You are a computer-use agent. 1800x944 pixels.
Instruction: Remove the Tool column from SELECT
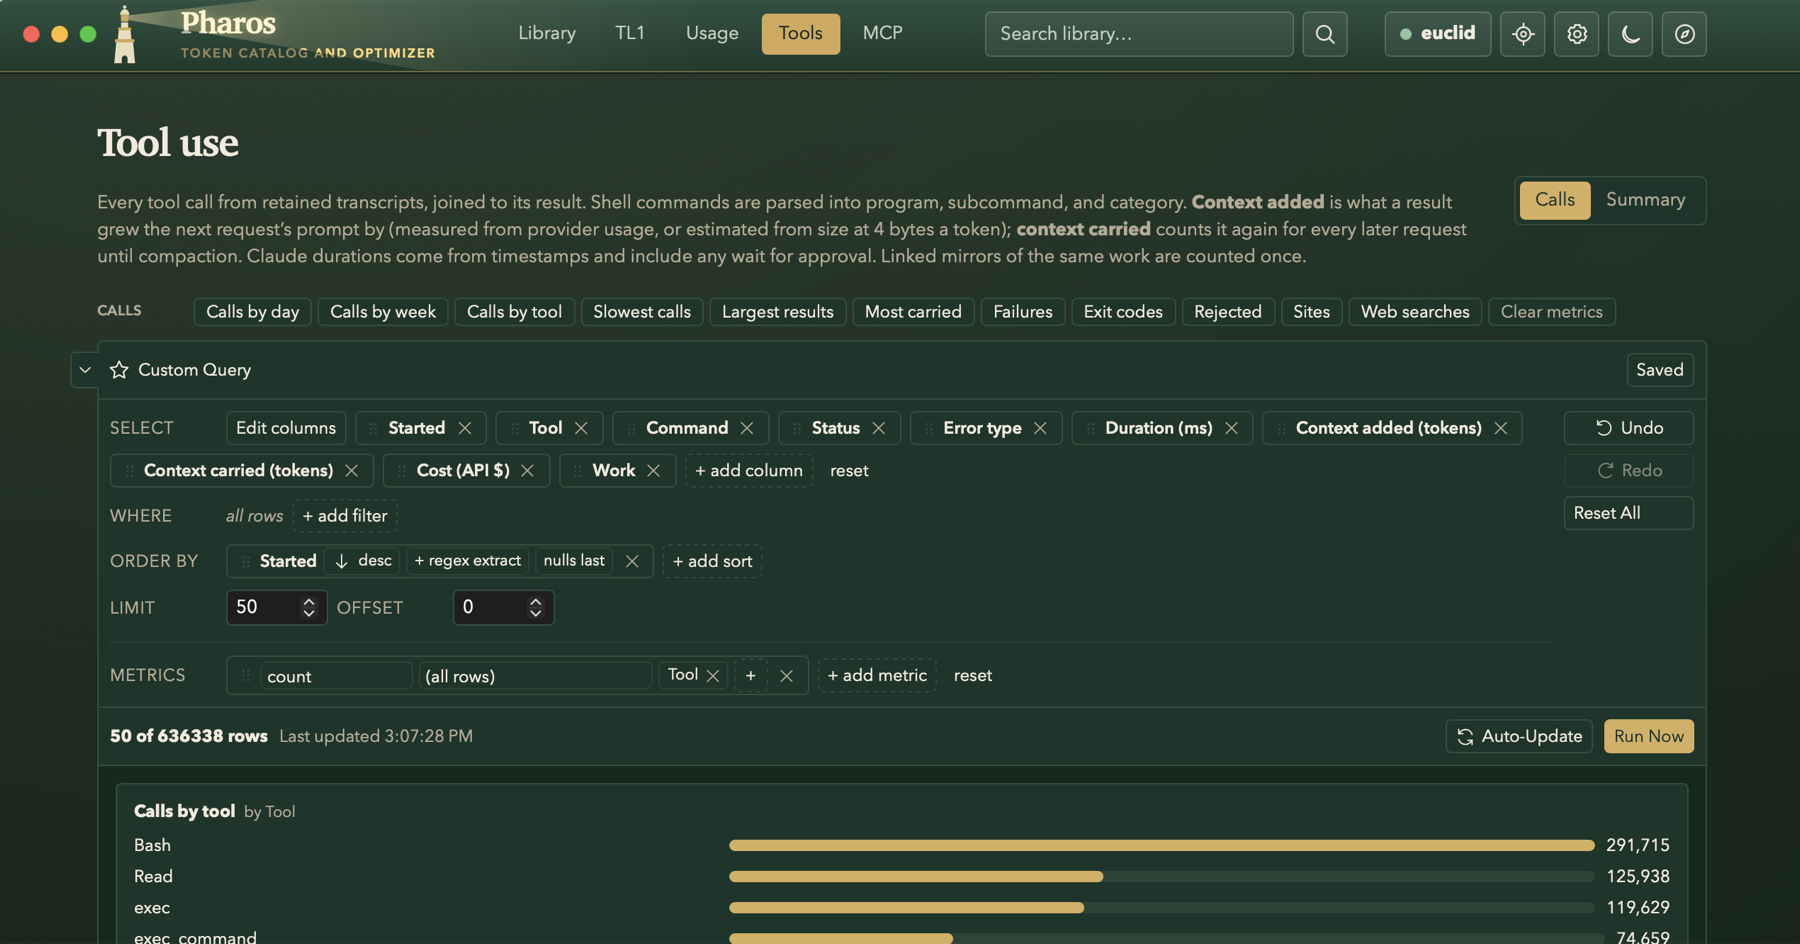pos(581,428)
